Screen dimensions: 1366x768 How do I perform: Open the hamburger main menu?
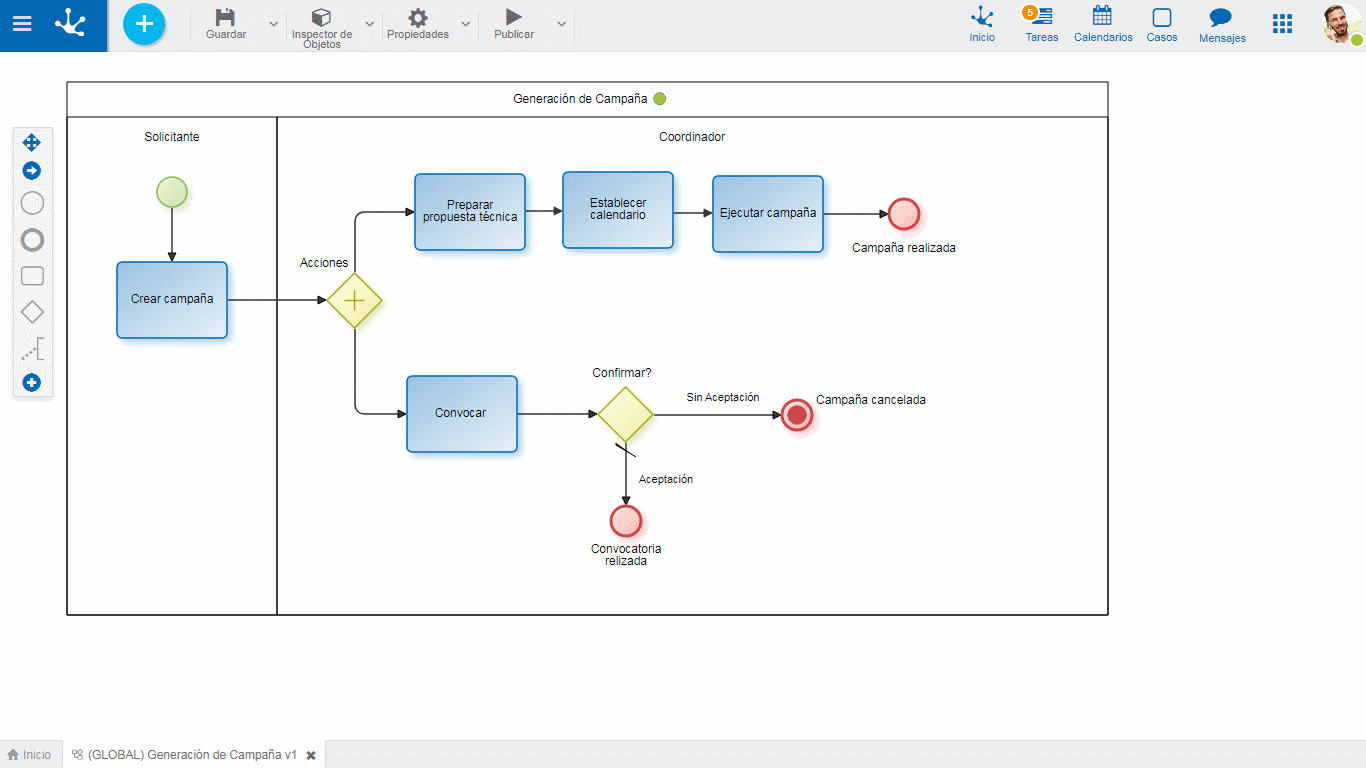tap(22, 24)
